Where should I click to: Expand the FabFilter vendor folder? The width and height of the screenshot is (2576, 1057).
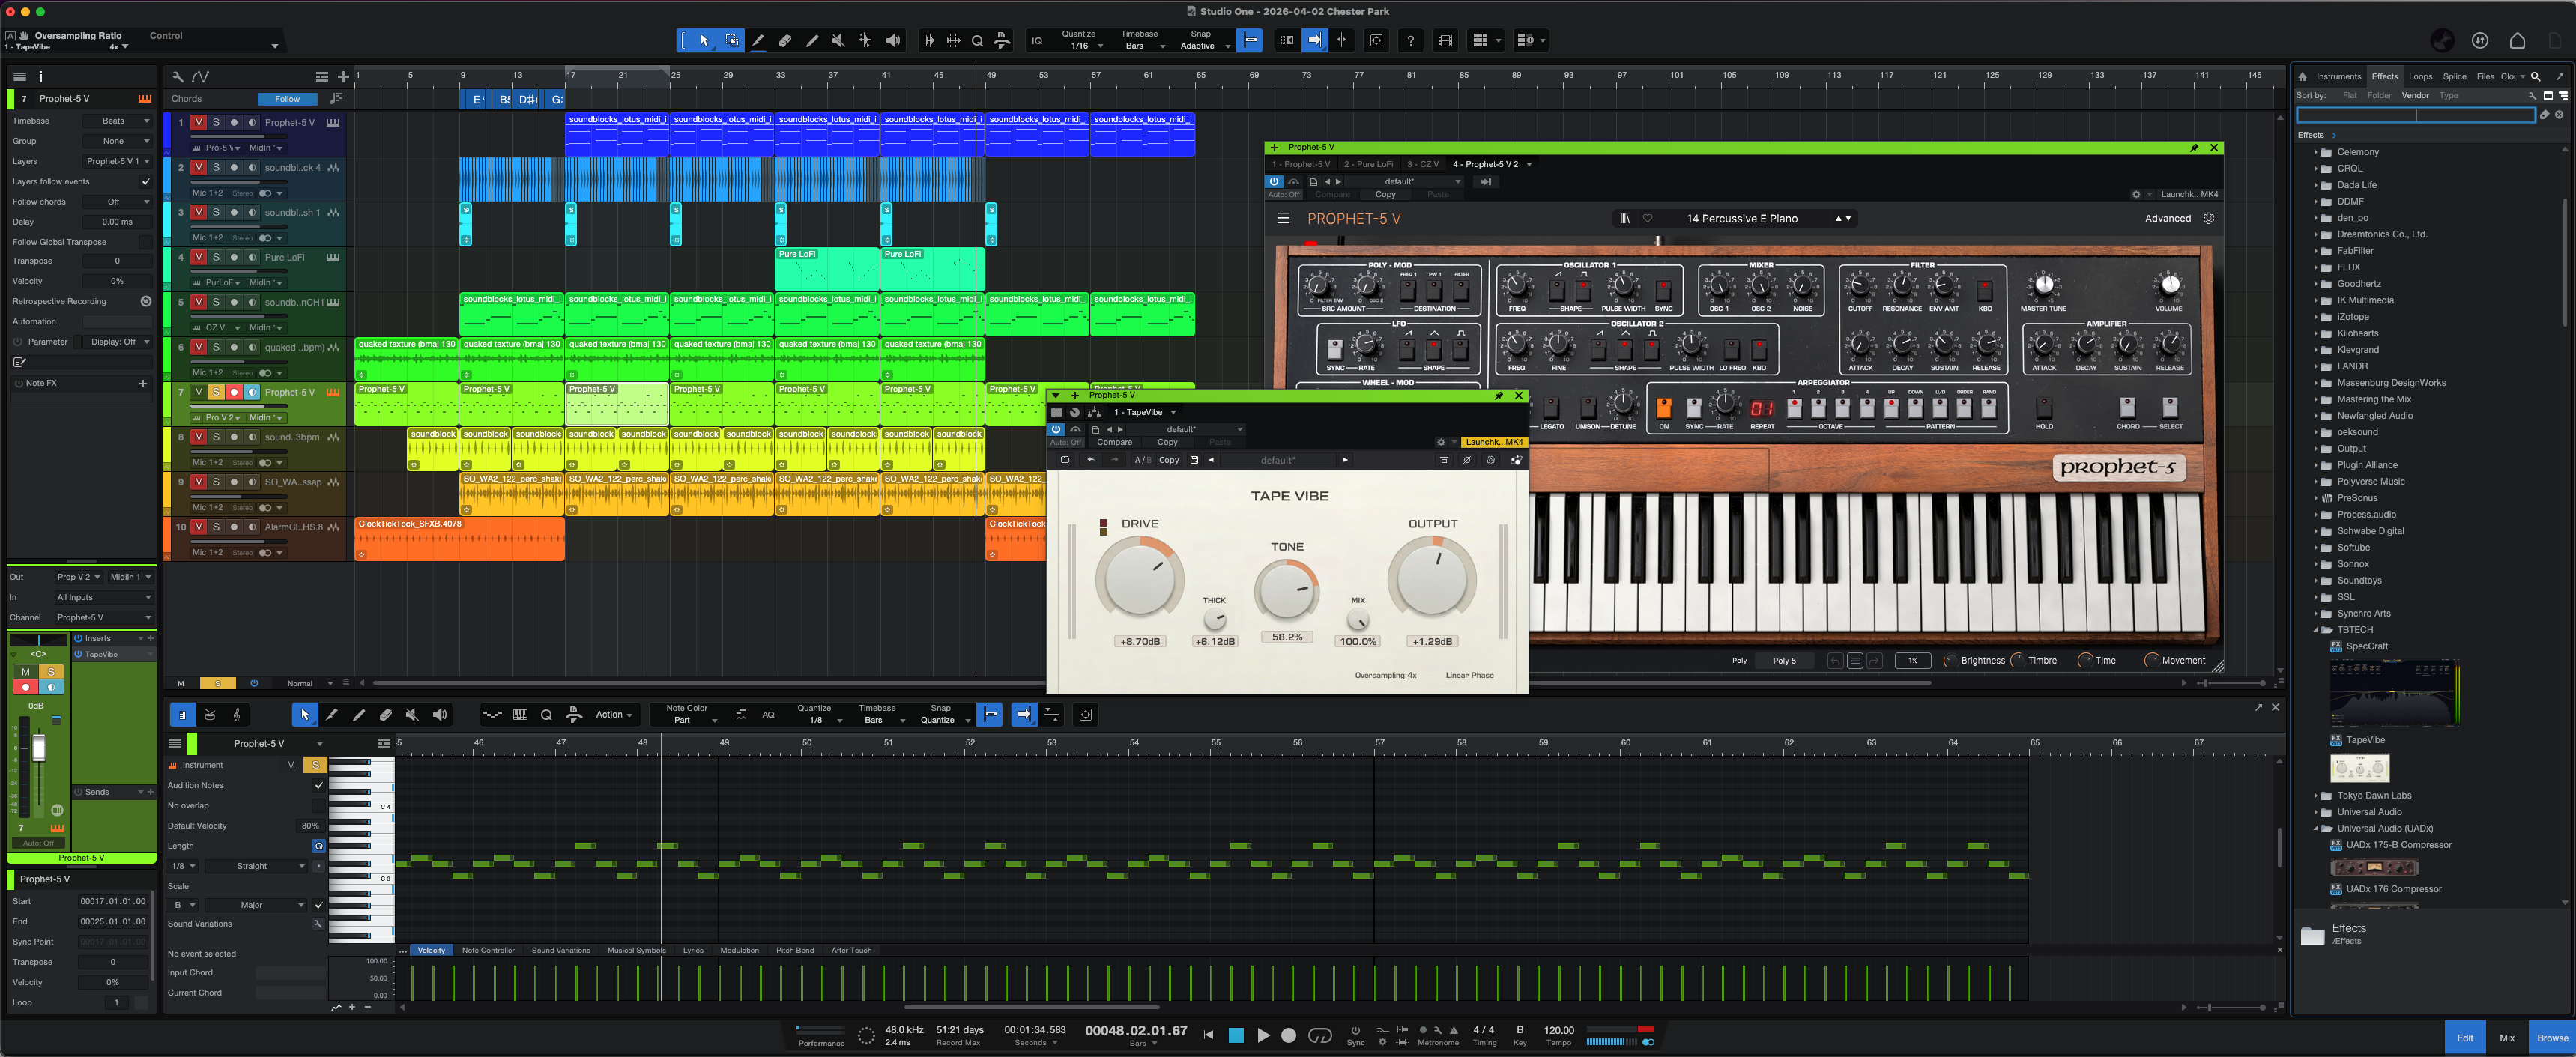2315,252
